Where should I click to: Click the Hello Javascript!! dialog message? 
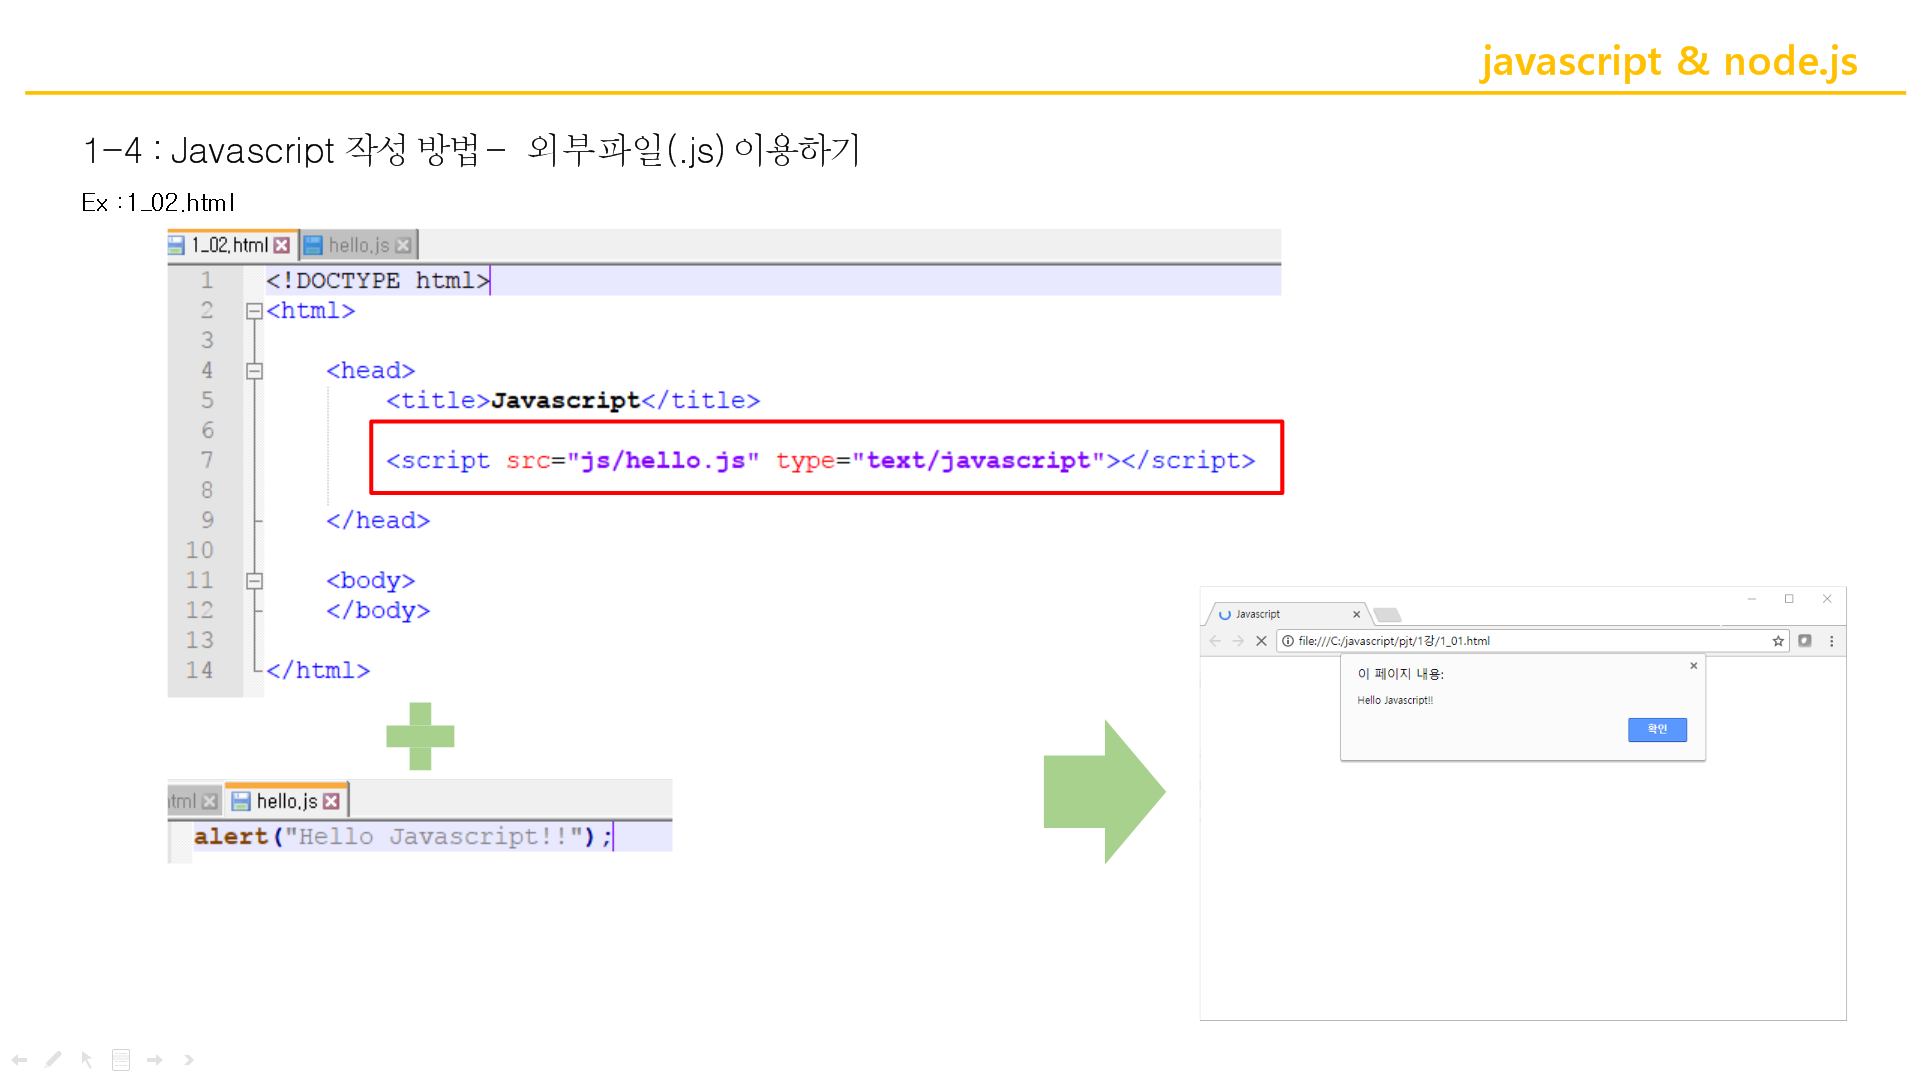(x=1395, y=700)
